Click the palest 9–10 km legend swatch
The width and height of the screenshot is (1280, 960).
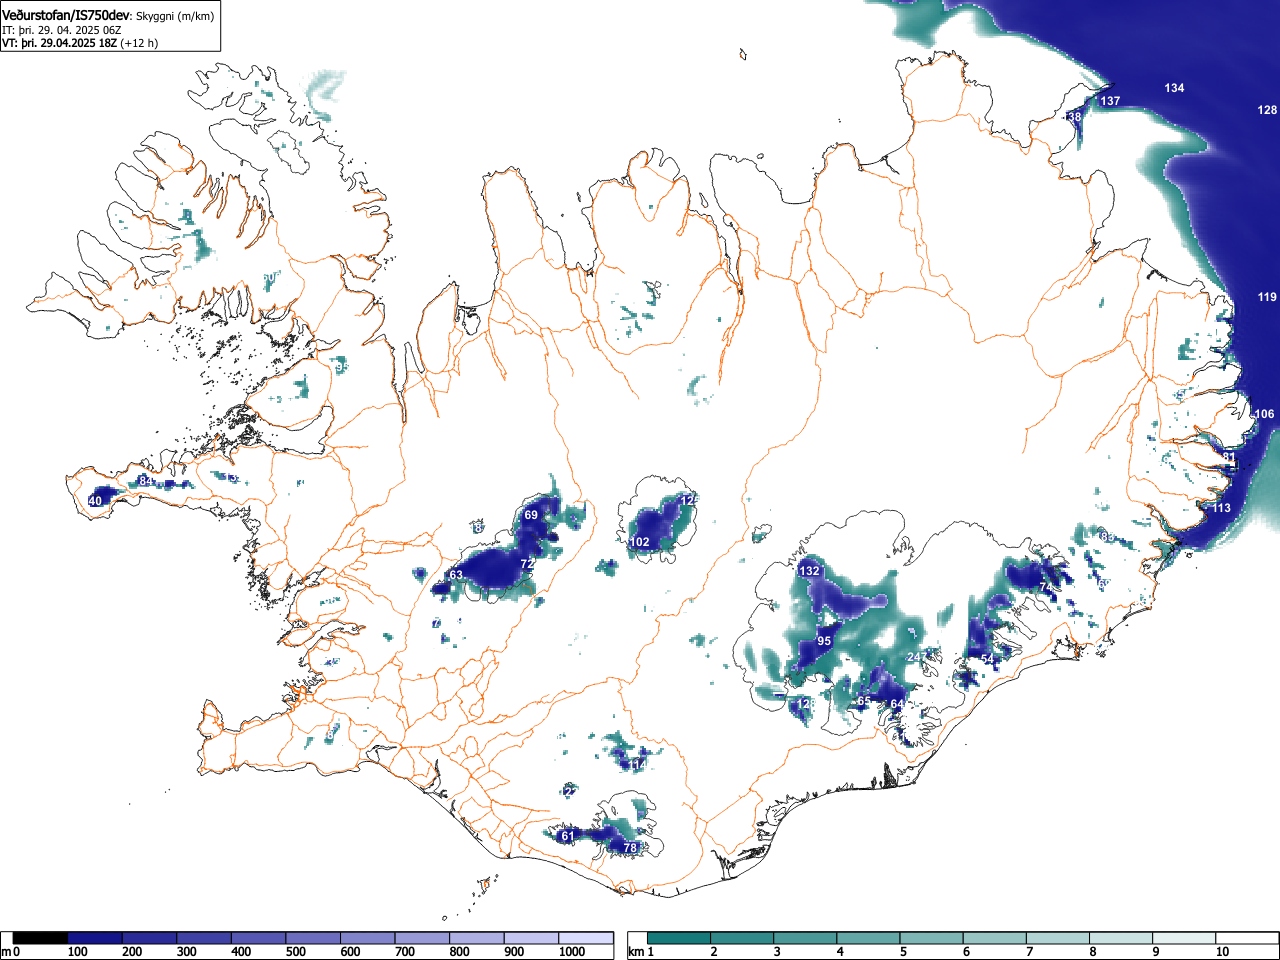pos(1185,938)
